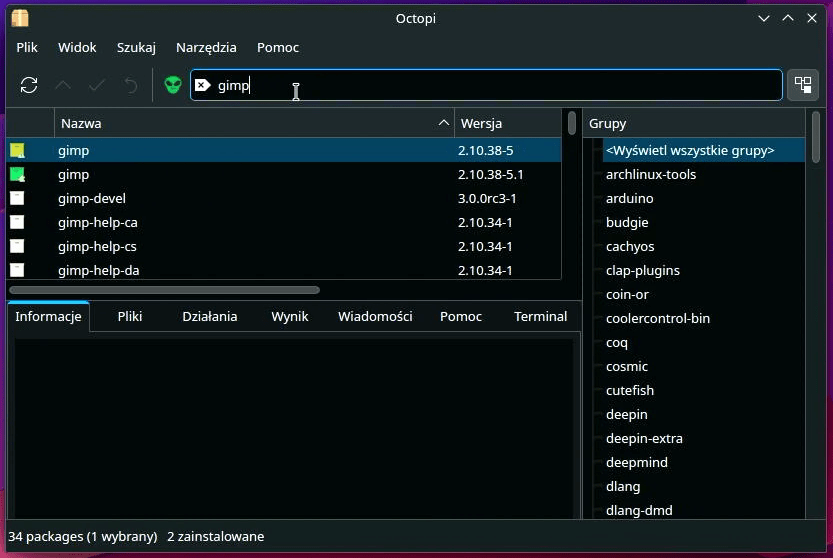Click status icon of gimp 2.10.38-5.1
Screen dimensions: 833x558
tap(17, 174)
